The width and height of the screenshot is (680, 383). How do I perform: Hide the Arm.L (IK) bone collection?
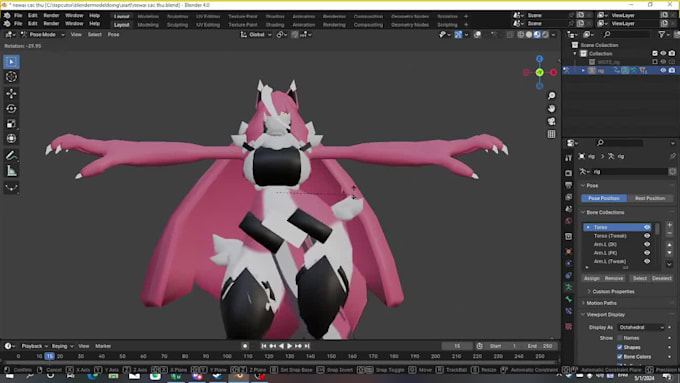coord(647,244)
